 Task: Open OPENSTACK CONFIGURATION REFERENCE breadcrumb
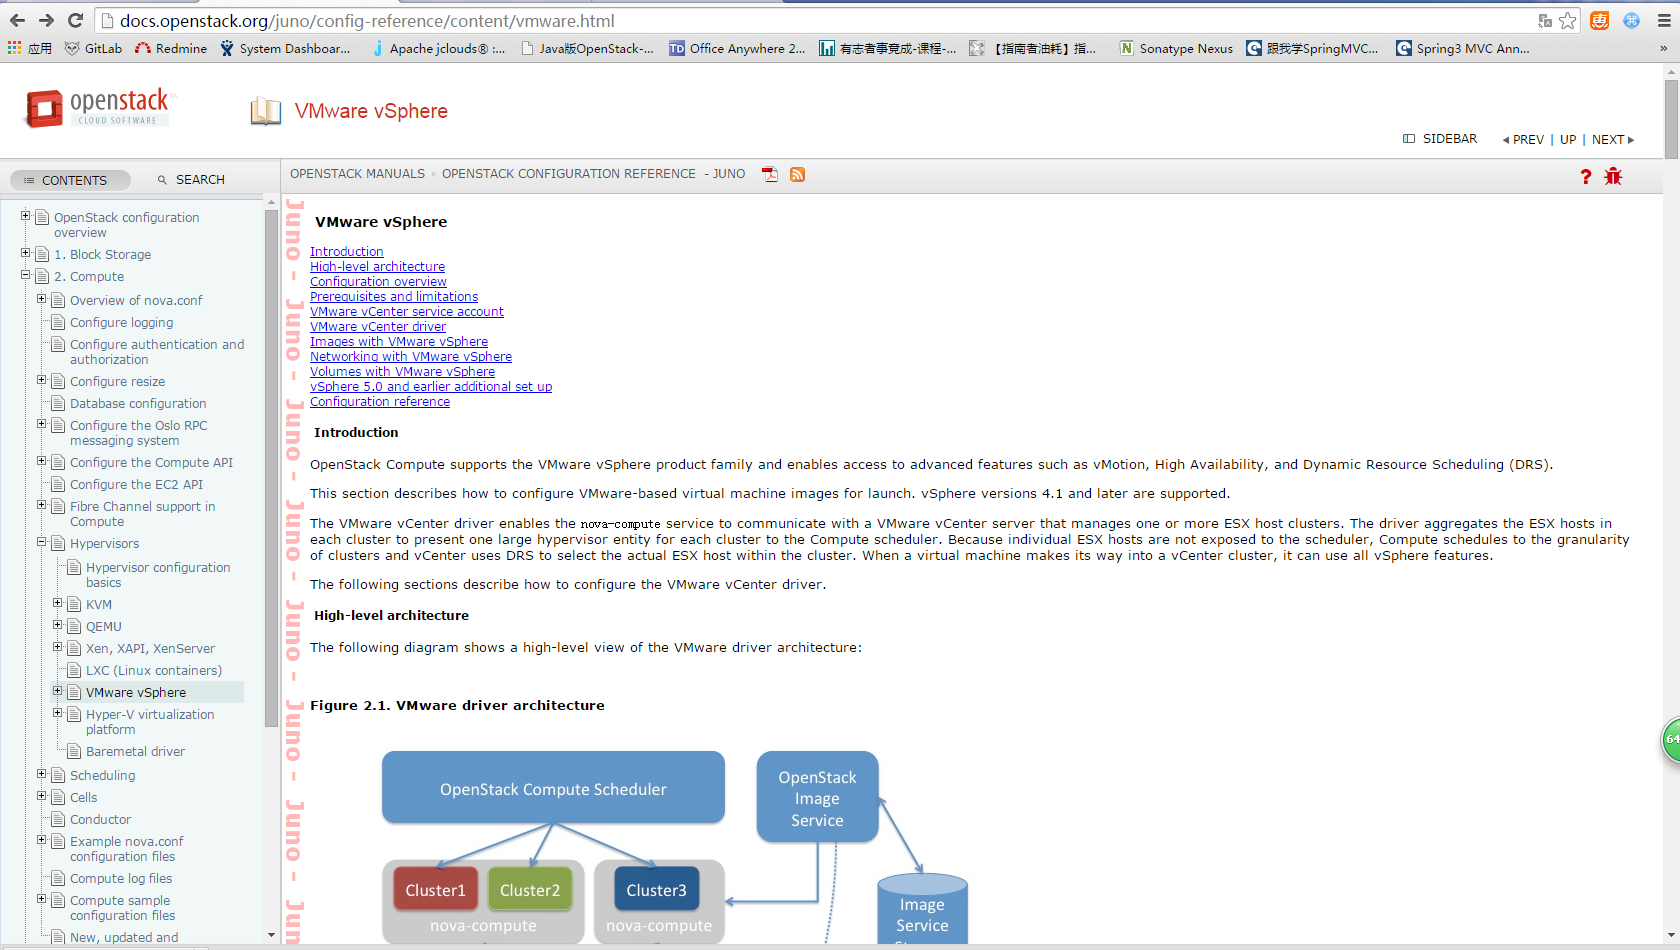point(569,174)
